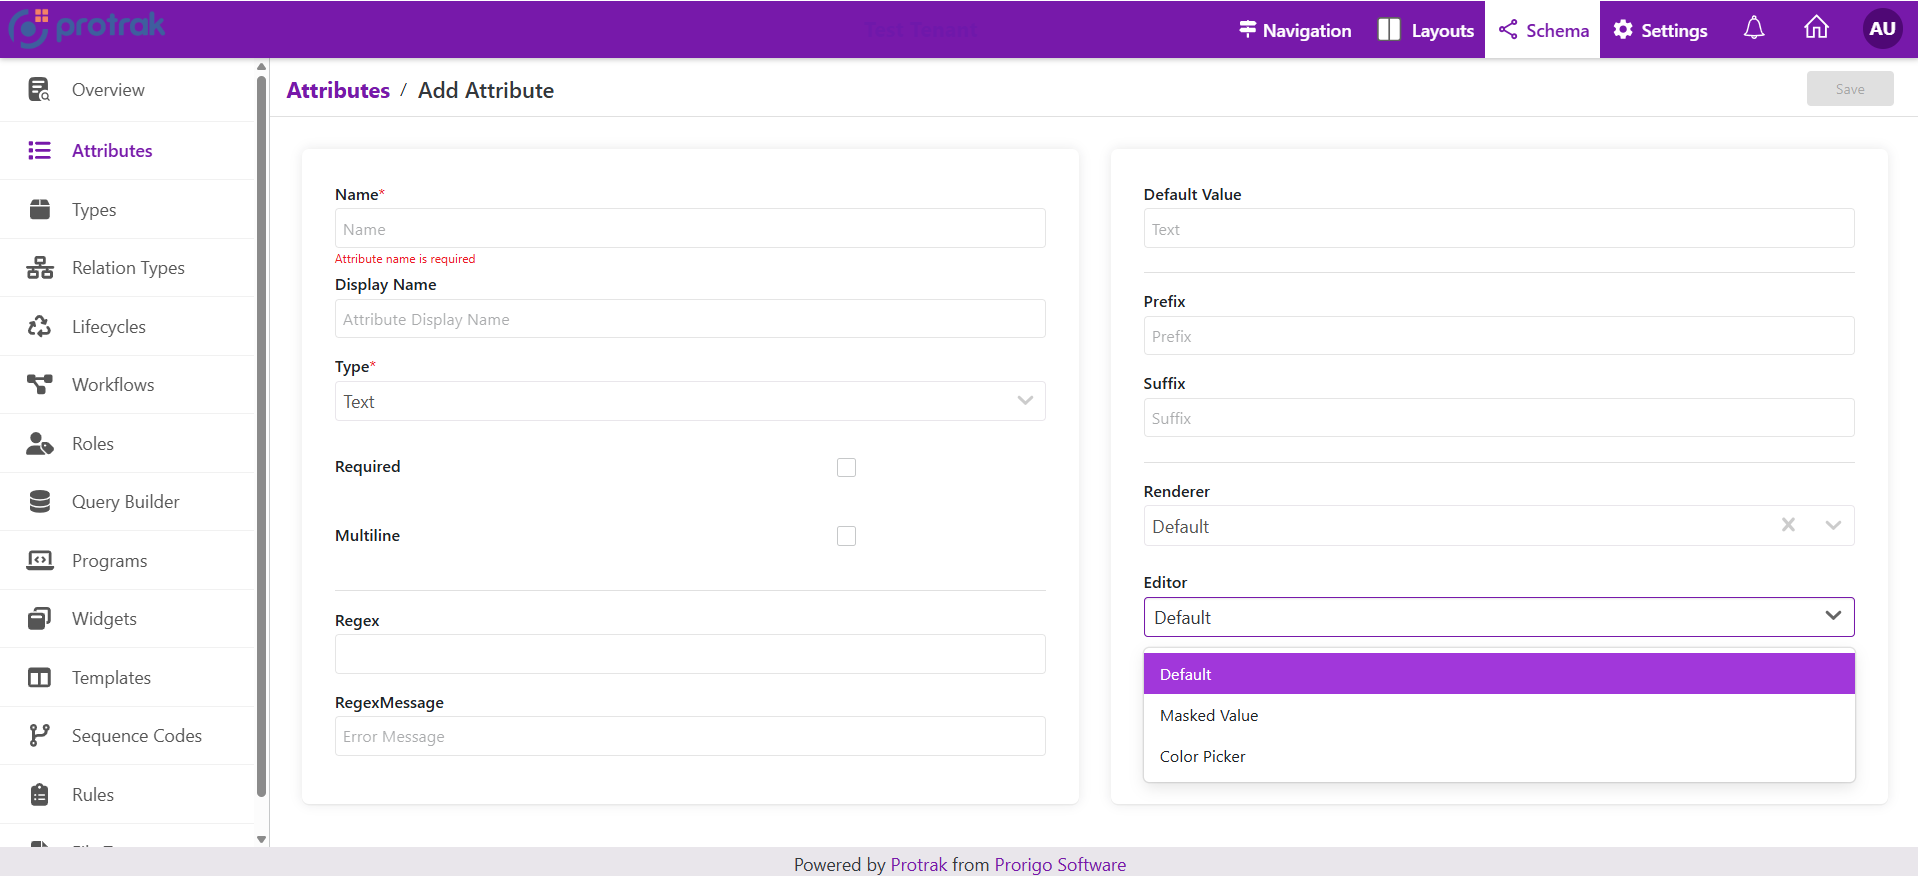Clear the Renderer selection with X
Viewport: 1918px width, 876px height.
(x=1788, y=525)
